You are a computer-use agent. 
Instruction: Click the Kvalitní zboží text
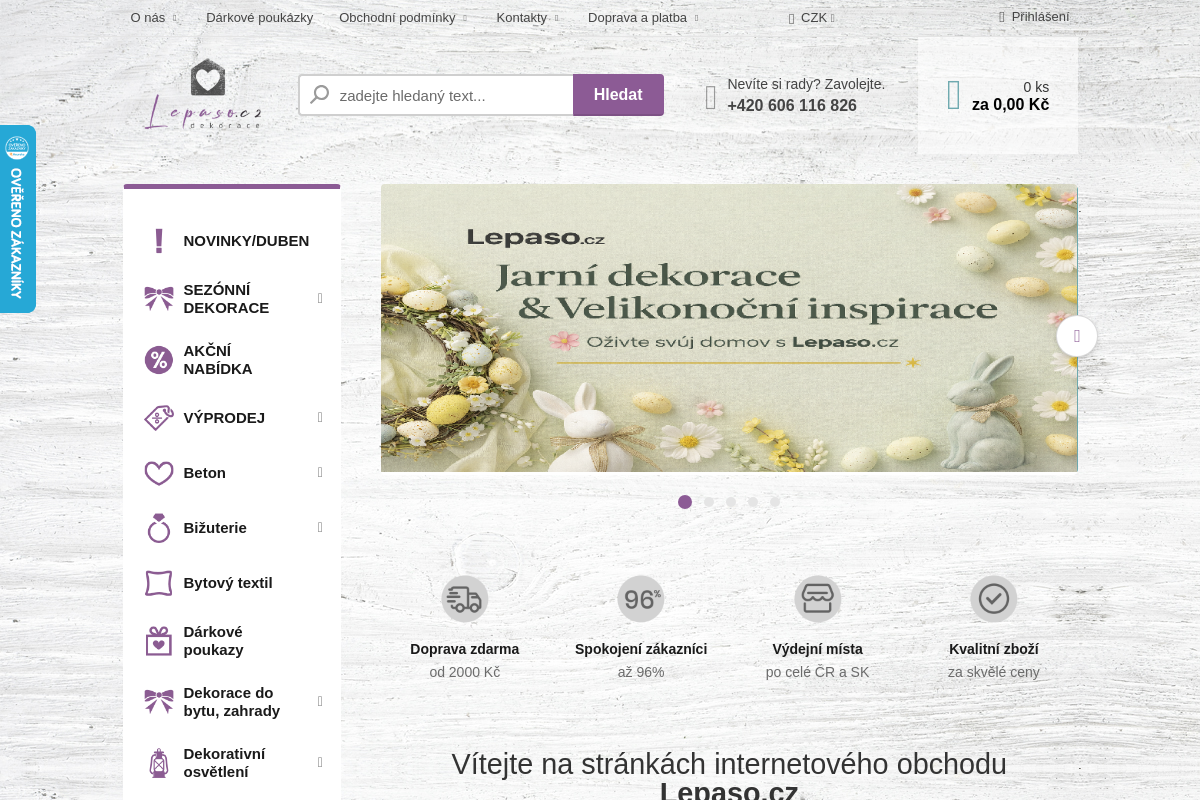pos(994,649)
